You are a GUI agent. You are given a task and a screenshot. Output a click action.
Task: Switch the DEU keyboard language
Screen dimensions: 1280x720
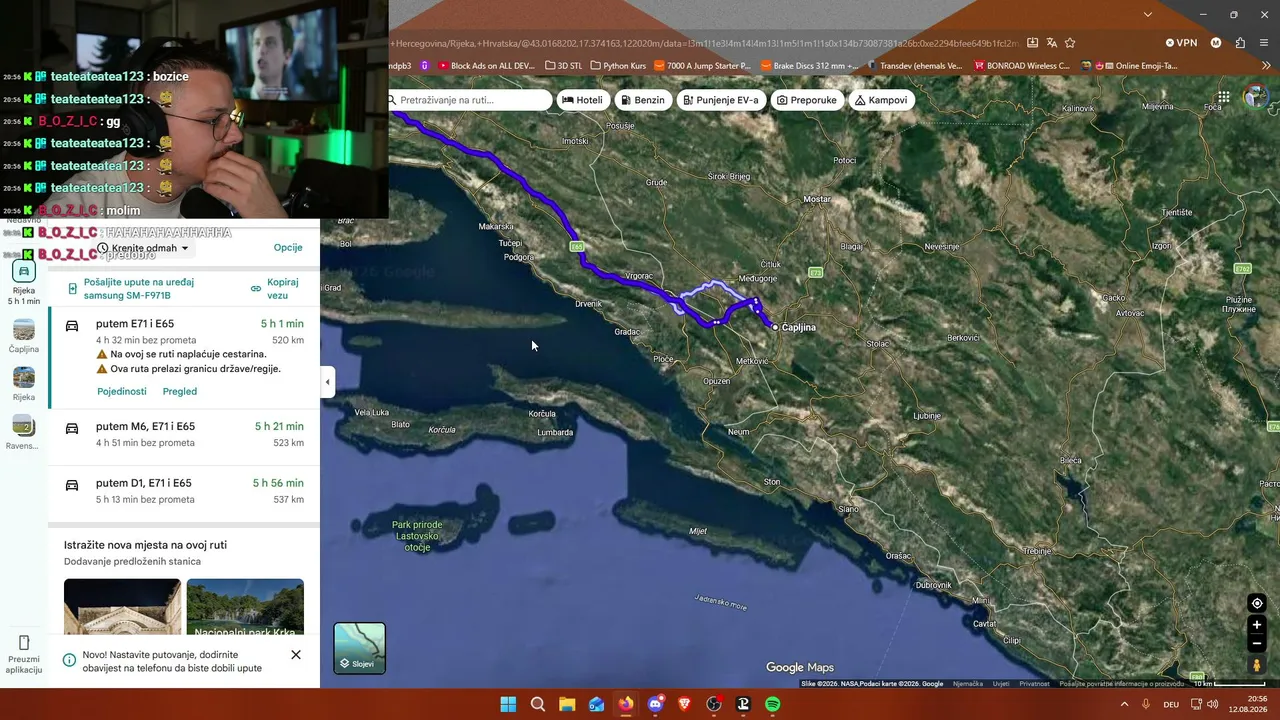(1171, 704)
